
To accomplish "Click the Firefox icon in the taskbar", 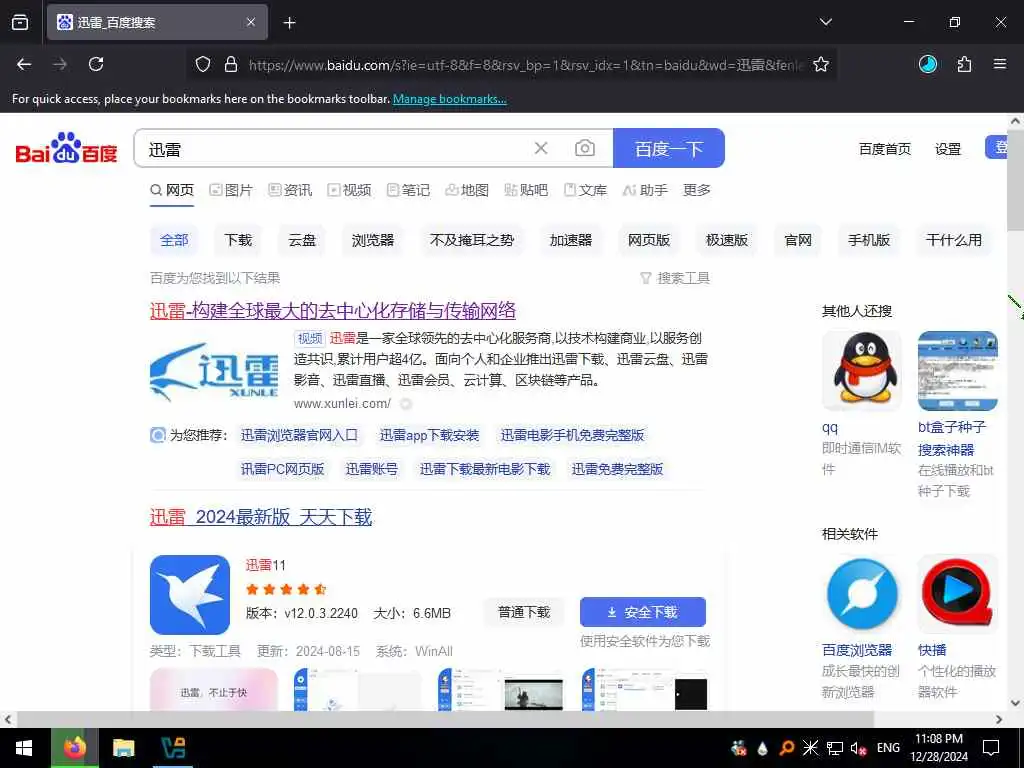I will click(x=74, y=748).
